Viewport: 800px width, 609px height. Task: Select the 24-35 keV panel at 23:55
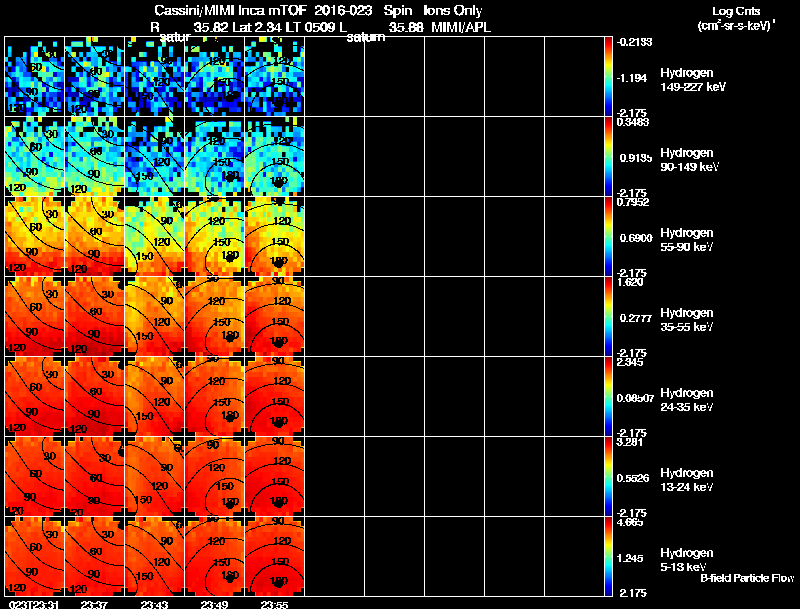(274, 397)
